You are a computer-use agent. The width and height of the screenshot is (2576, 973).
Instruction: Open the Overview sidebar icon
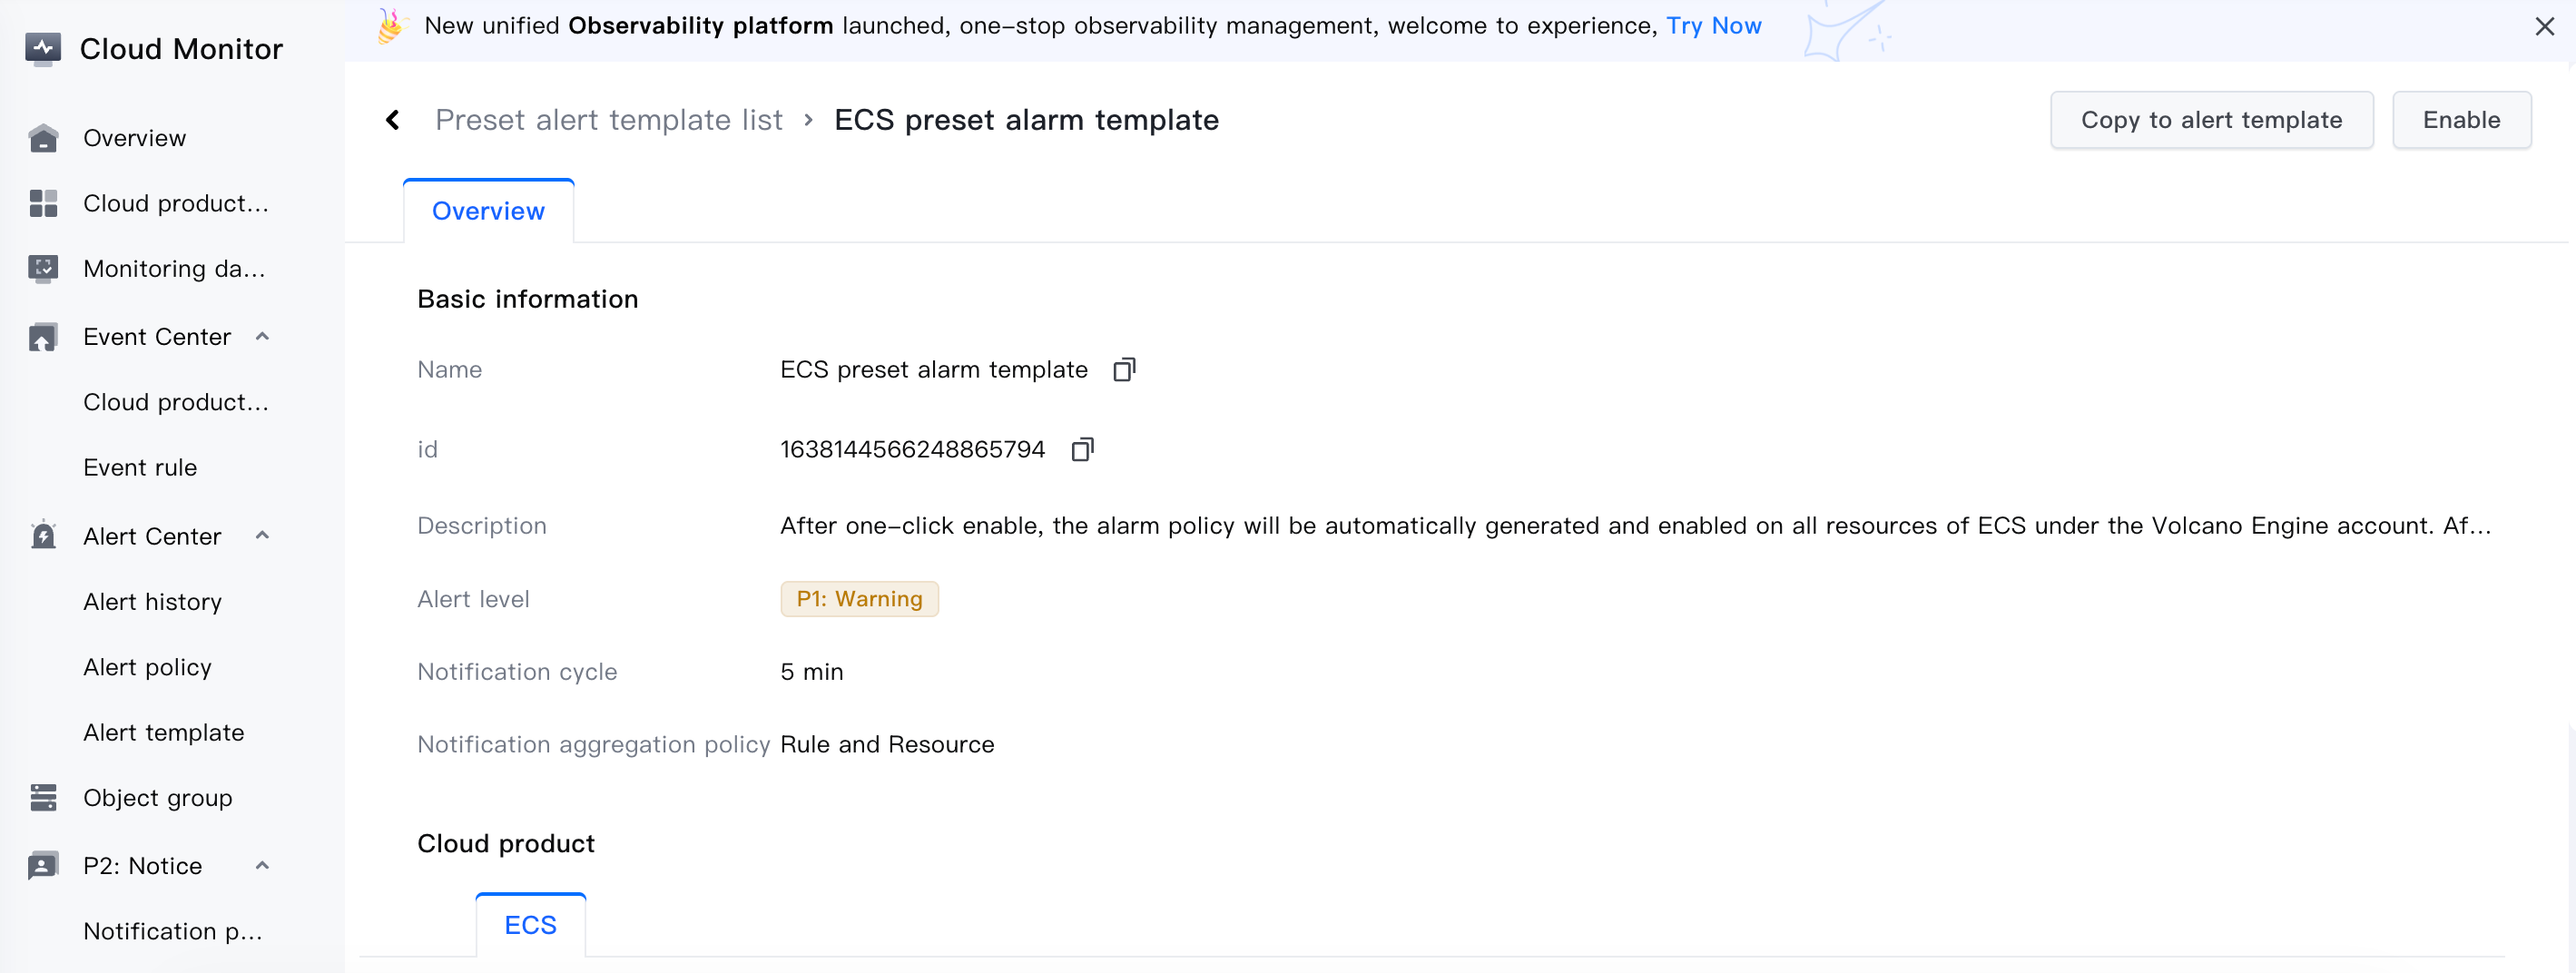pyautogui.click(x=43, y=138)
